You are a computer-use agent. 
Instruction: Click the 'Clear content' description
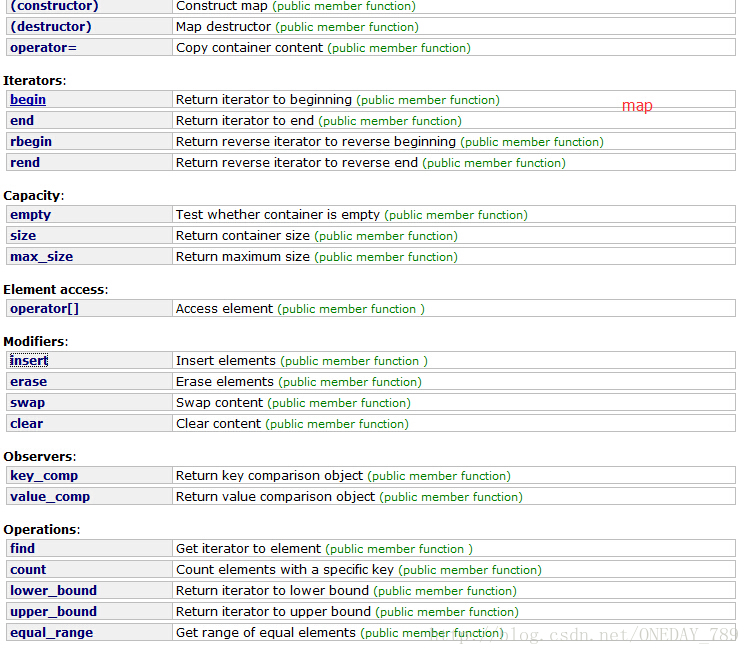[x=219, y=423]
